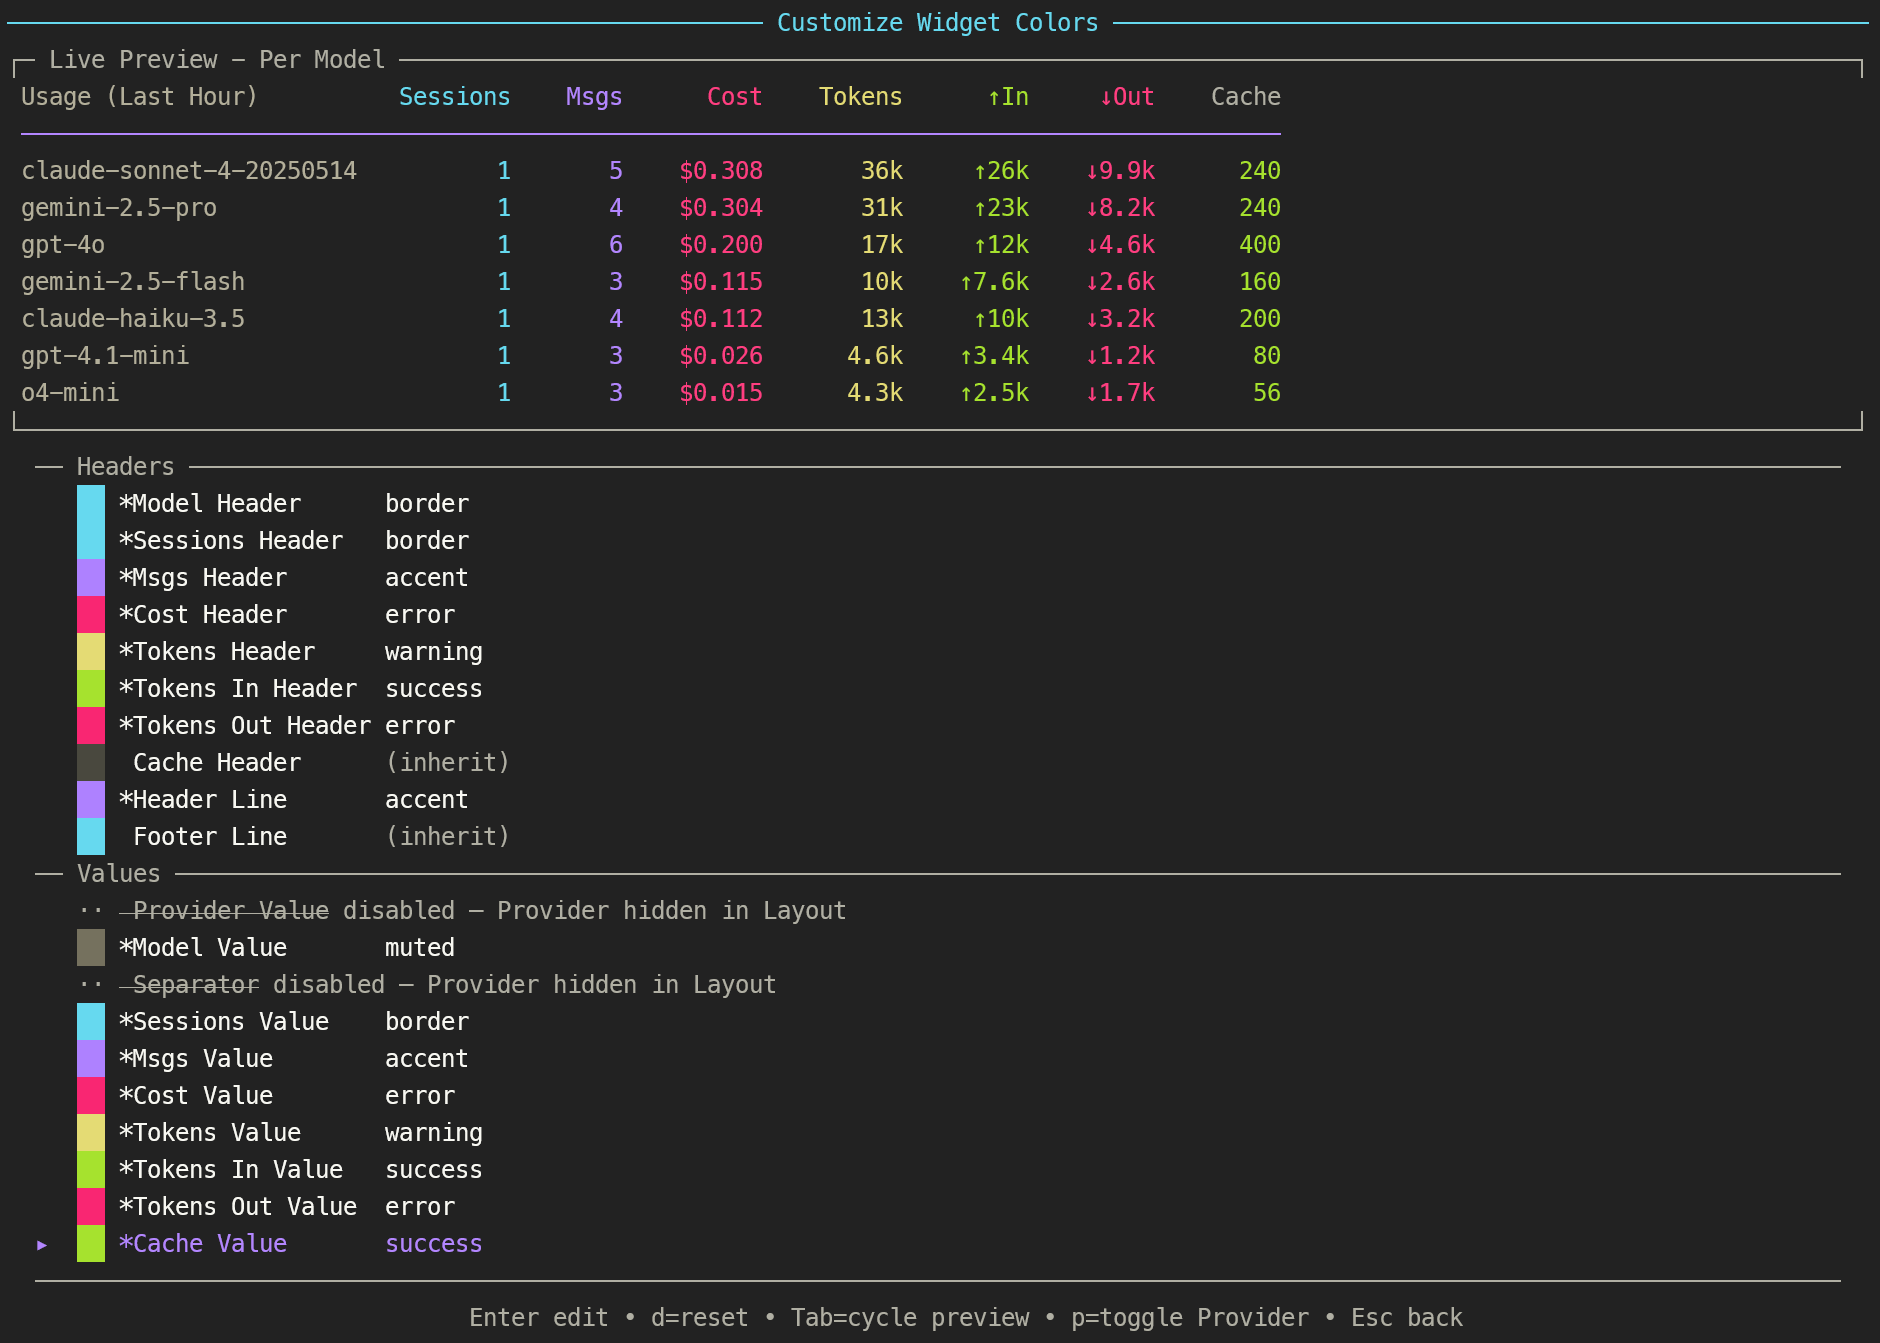Click the *Tokens Header row label
Viewport: 1880px width, 1343px height.
(x=217, y=652)
